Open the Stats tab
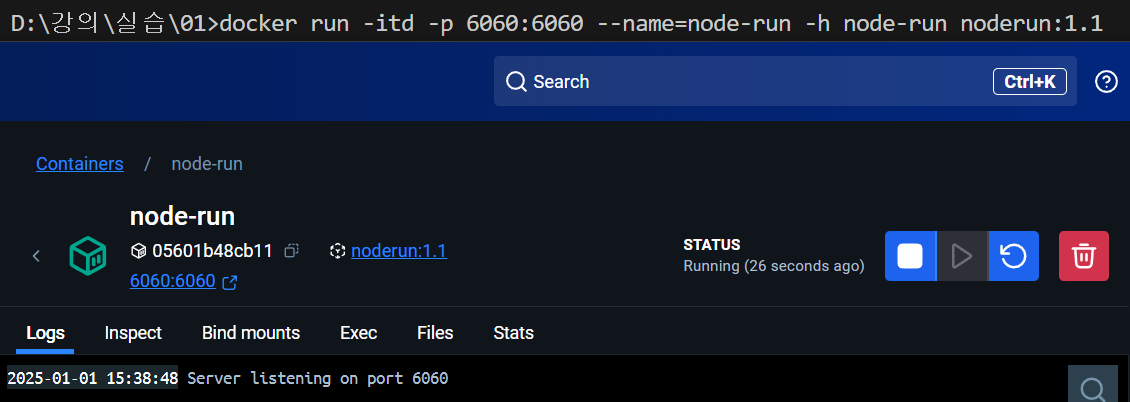This screenshot has width=1130, height=402. point(514,333)
